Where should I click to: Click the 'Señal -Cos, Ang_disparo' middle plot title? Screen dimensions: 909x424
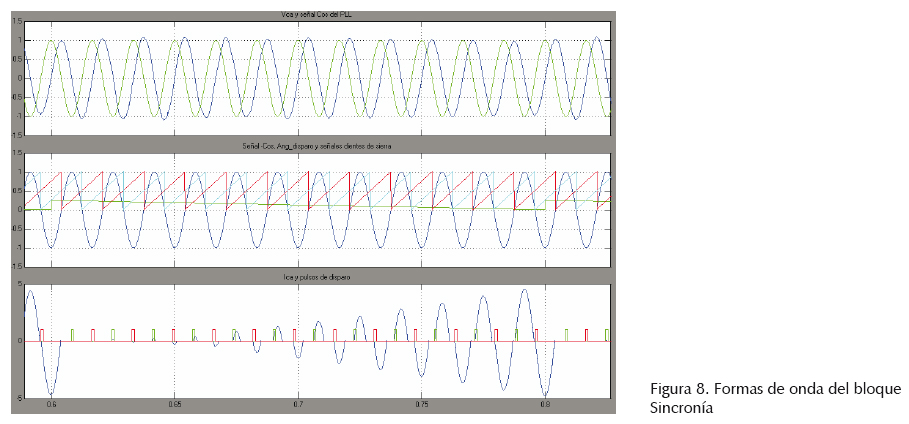(317, 147)
